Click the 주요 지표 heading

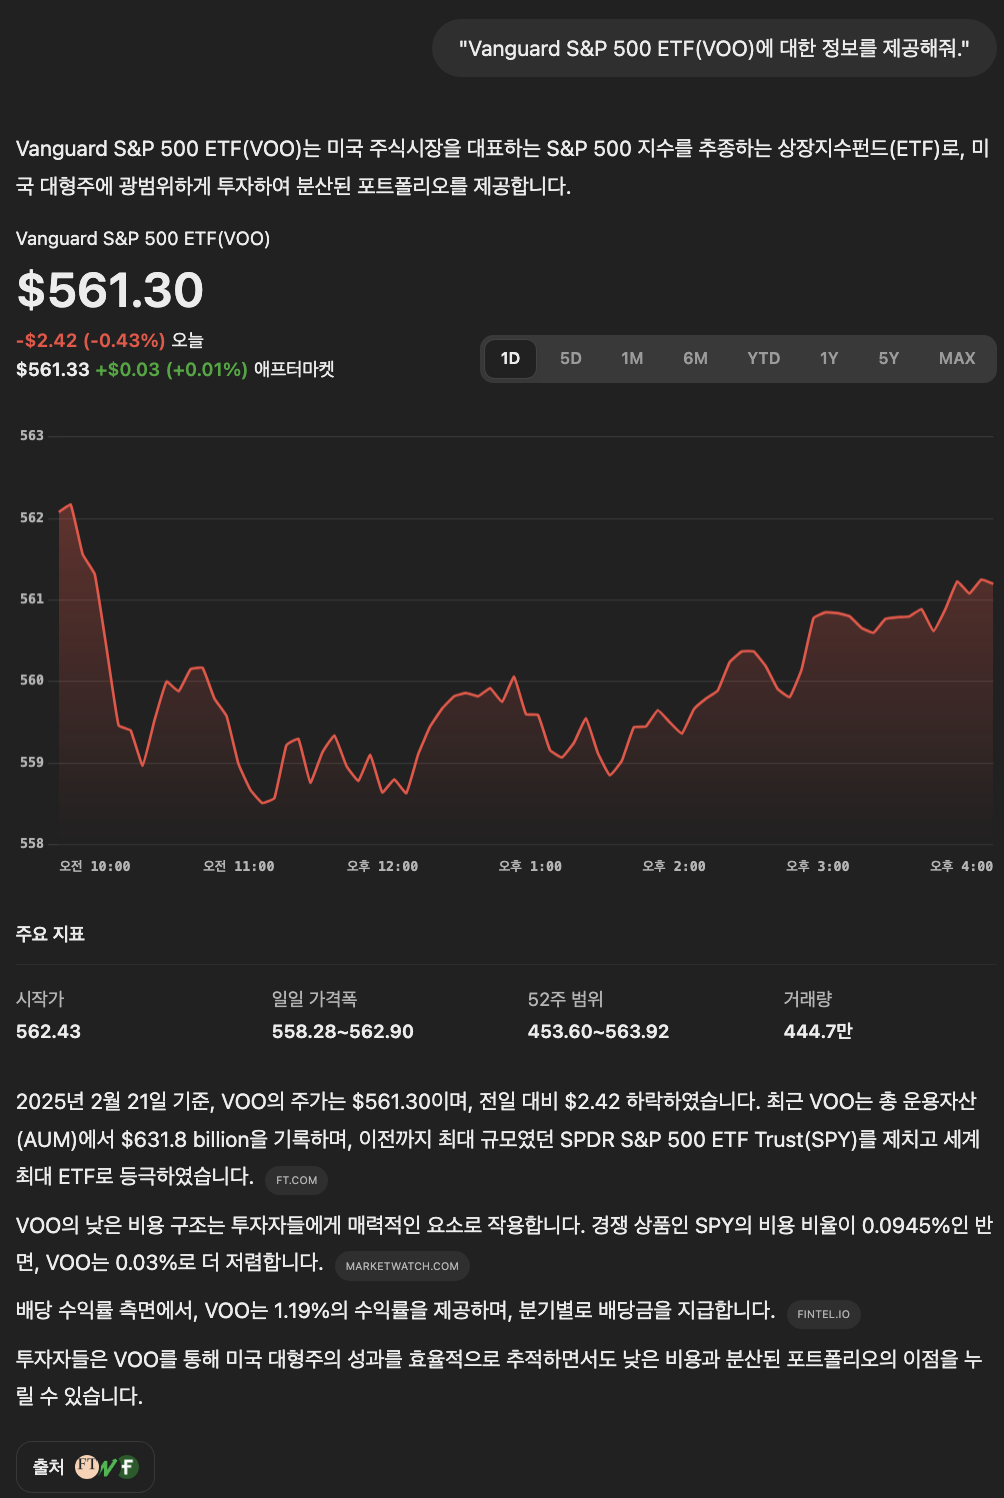coord(50,934)
